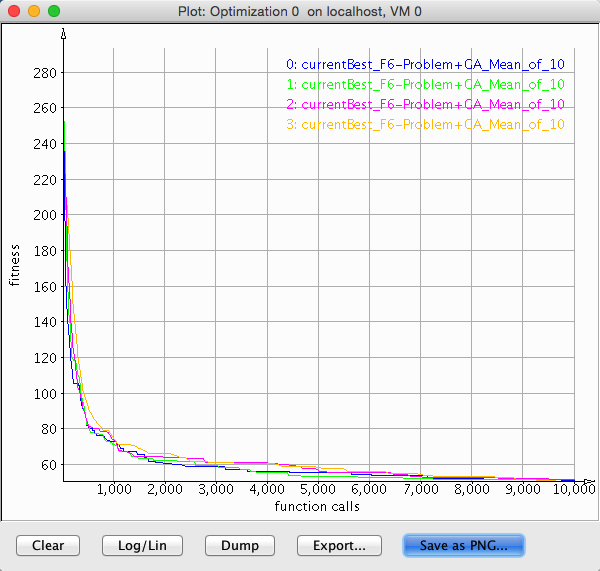Screen dimensions: 600x571
Task: Select the blue legend entry 0
Action: tap(425, 65)
